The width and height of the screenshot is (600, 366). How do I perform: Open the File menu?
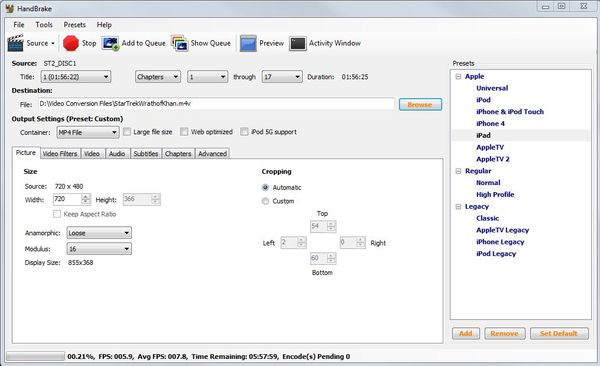tap(19, 25)
